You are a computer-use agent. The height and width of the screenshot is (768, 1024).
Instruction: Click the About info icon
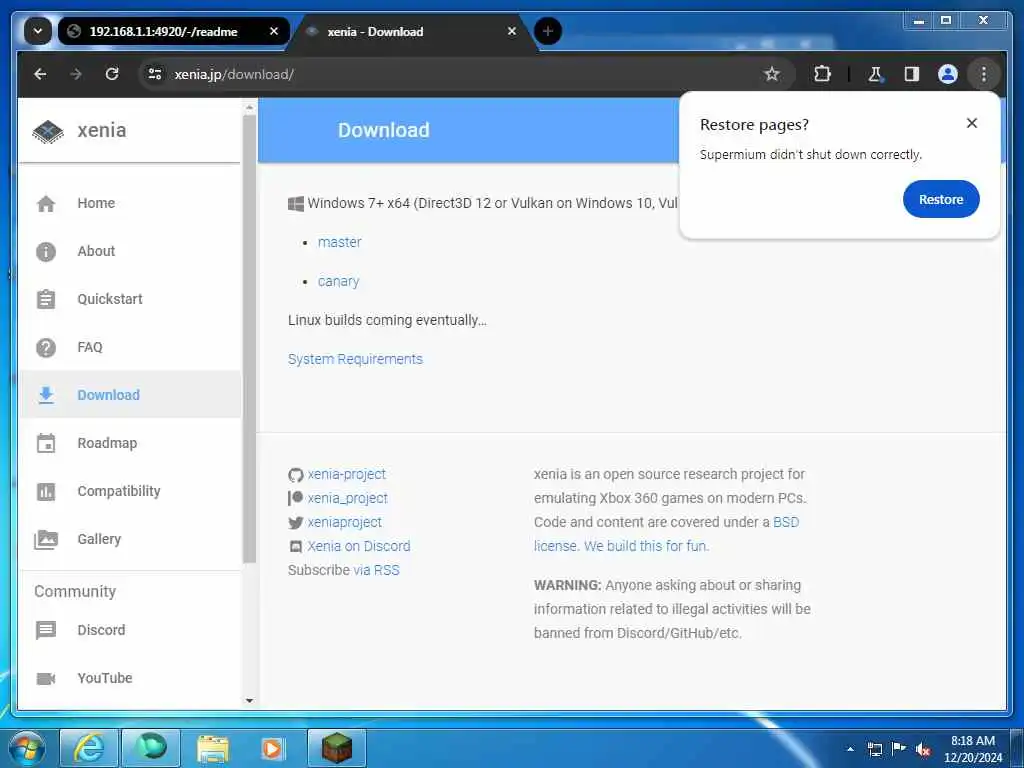point(46,251)
